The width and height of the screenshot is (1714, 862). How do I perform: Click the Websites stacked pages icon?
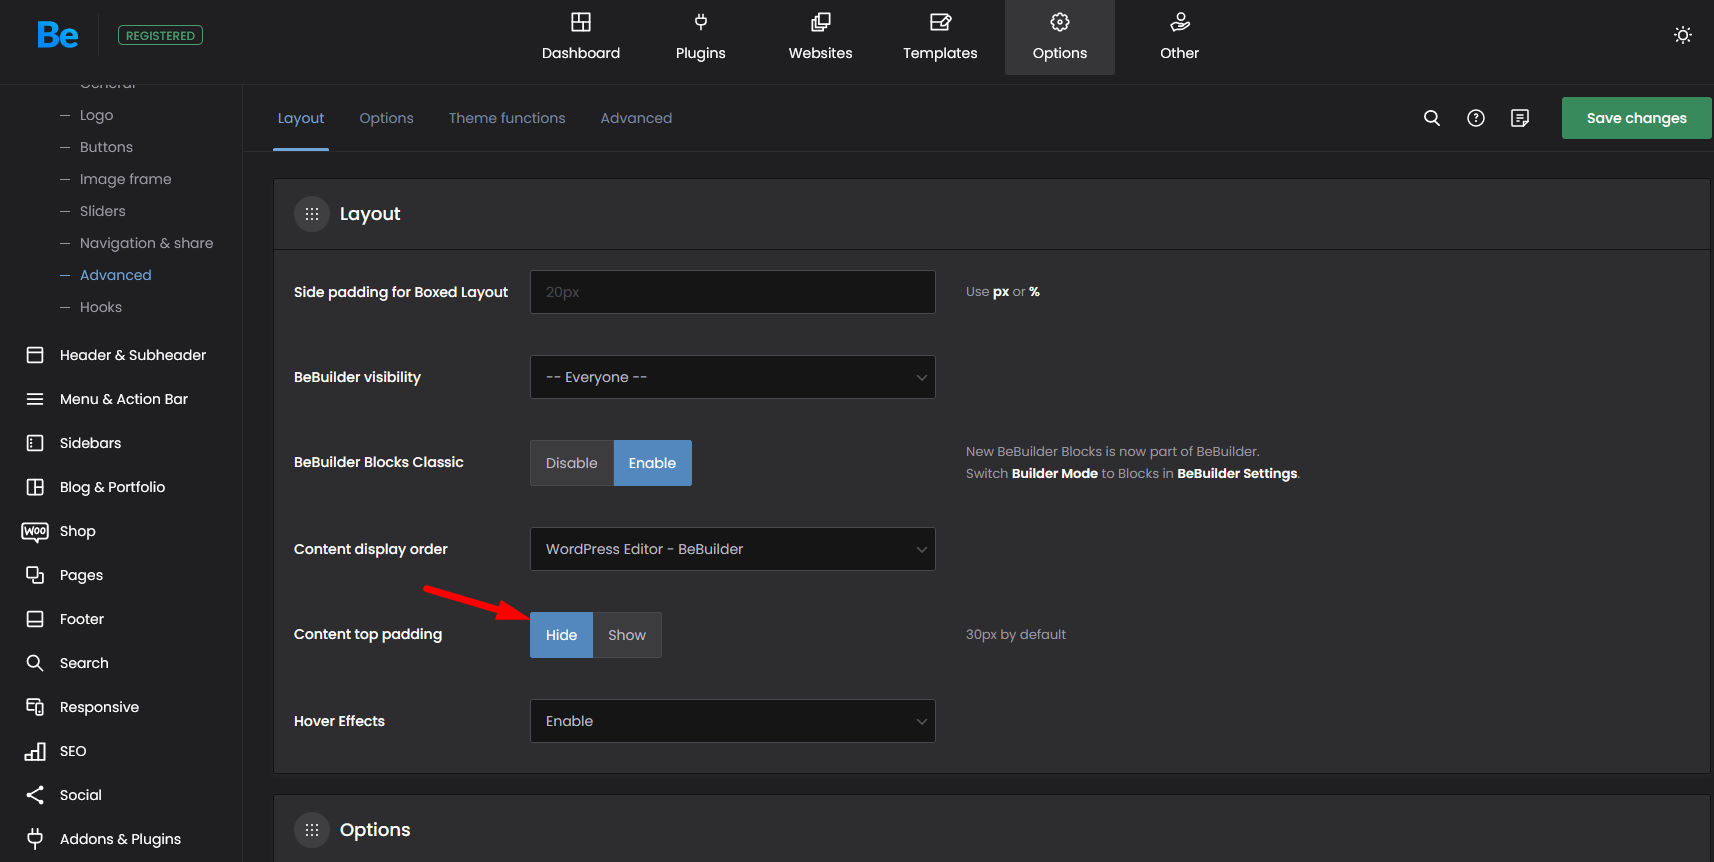point(821,22)
